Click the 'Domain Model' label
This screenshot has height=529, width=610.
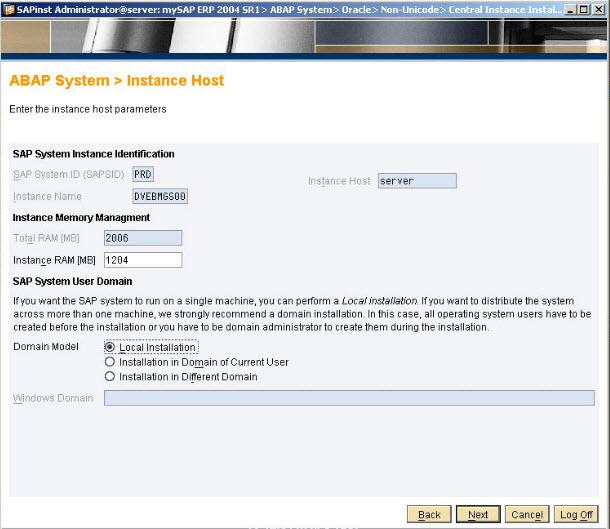(x=46, y=347)
